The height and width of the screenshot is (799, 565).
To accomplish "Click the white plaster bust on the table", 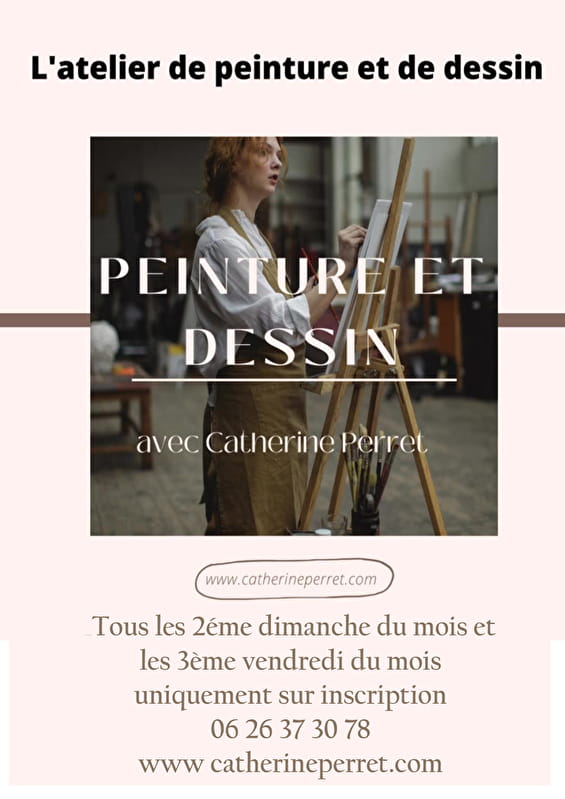I will click(103, 347).
